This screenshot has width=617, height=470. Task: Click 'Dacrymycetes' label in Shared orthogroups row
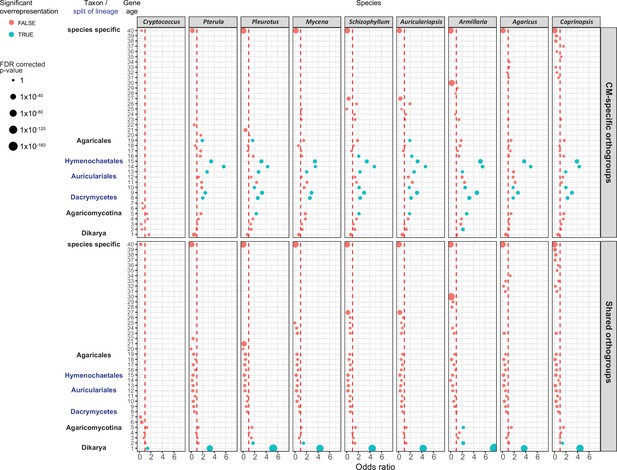pos(94,412)
